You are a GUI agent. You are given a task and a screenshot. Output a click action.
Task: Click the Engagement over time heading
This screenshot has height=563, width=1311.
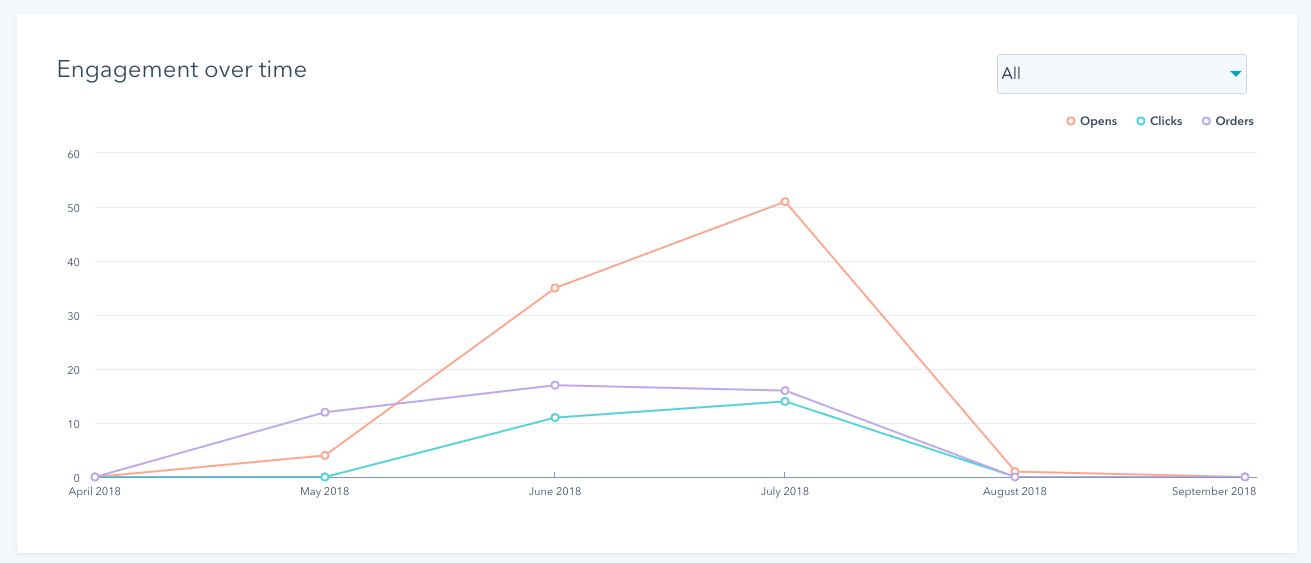click(x=181, y=69)
